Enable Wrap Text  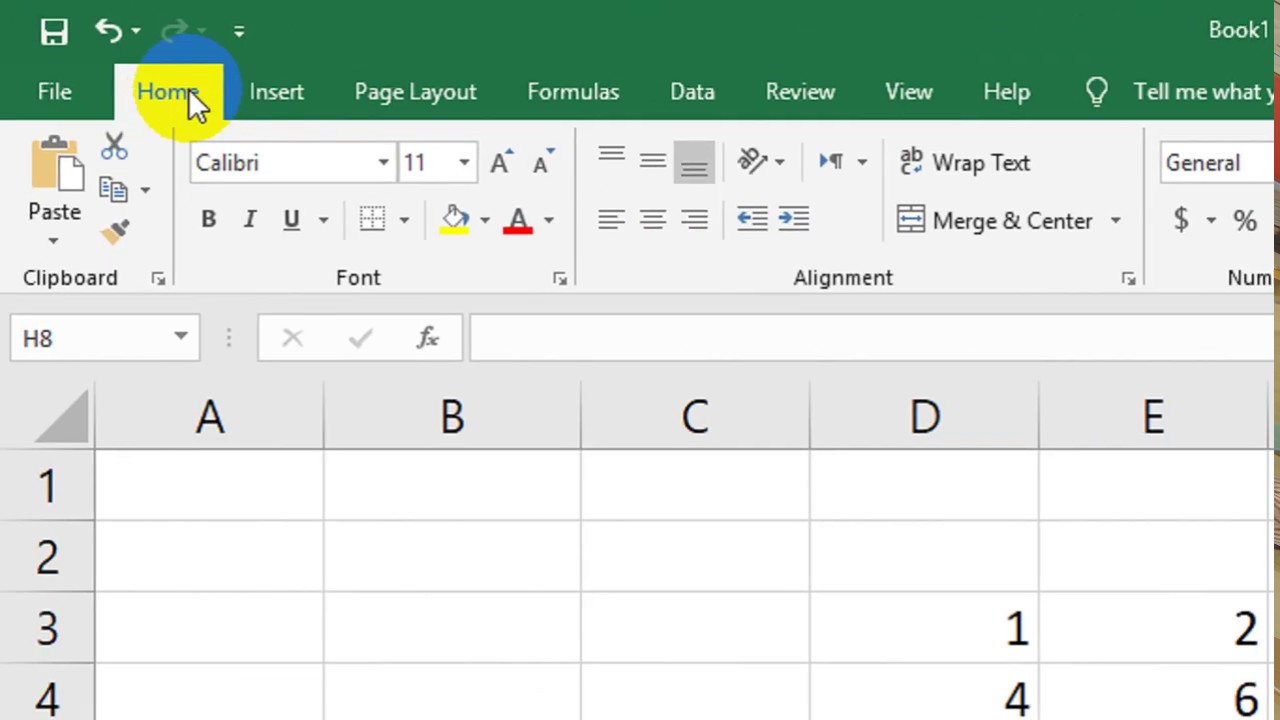click(x=965, y=162)
